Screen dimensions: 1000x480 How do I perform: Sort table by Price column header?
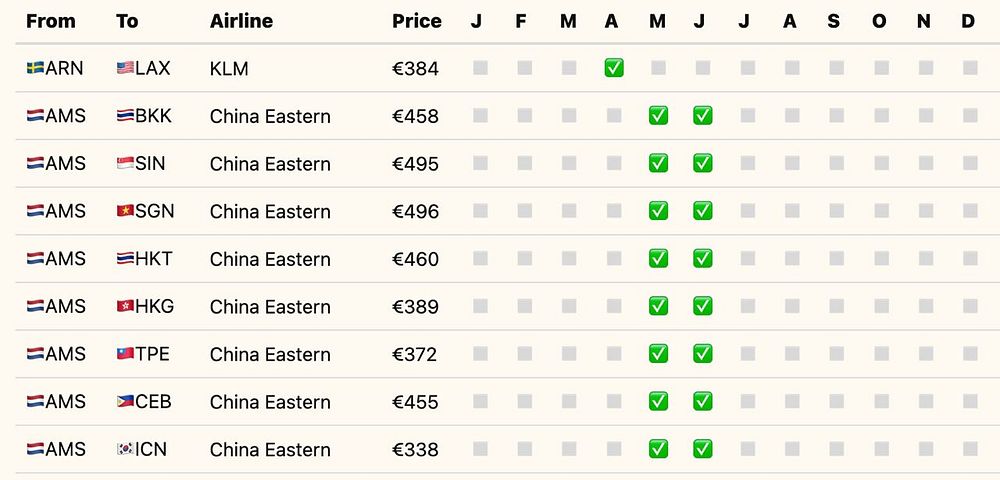click(x=416, y=22)
